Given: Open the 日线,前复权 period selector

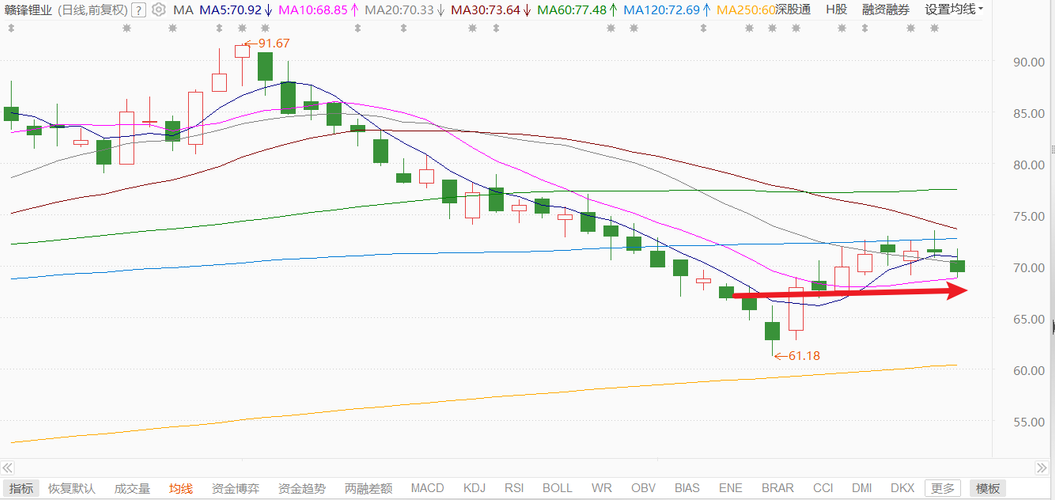Looking at the screenshot, I should (92, 10).
